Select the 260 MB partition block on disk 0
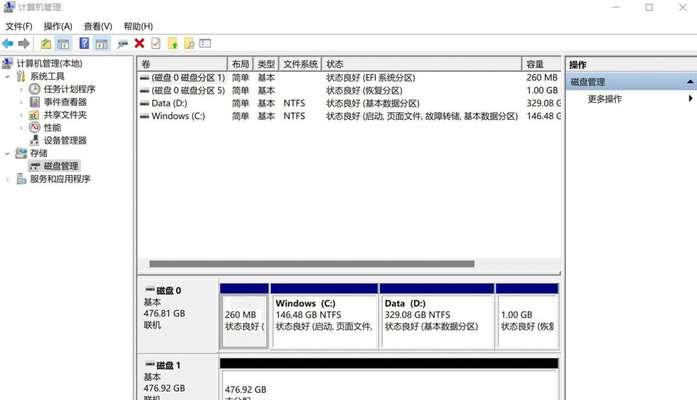 [x=244, y=316]
